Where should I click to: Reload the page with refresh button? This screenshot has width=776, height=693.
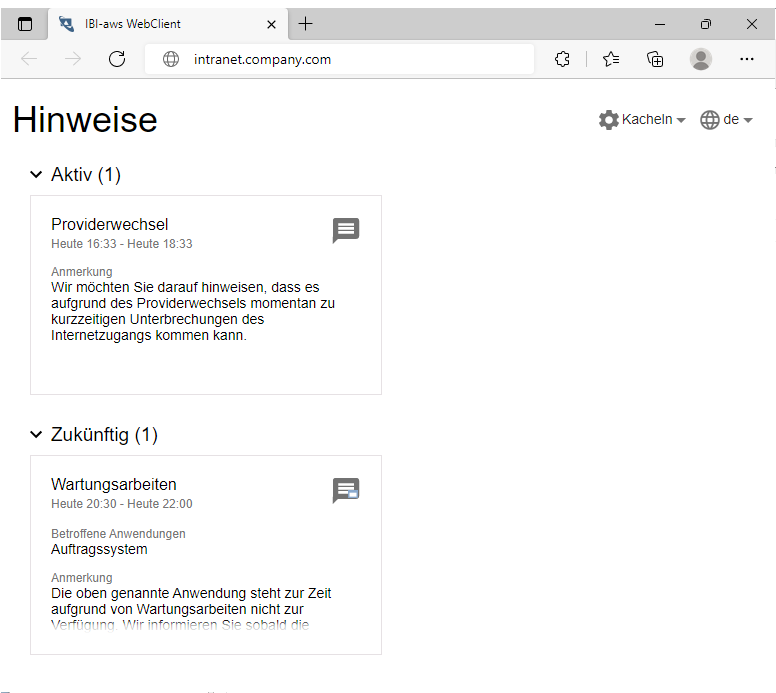tap(117, 59)
